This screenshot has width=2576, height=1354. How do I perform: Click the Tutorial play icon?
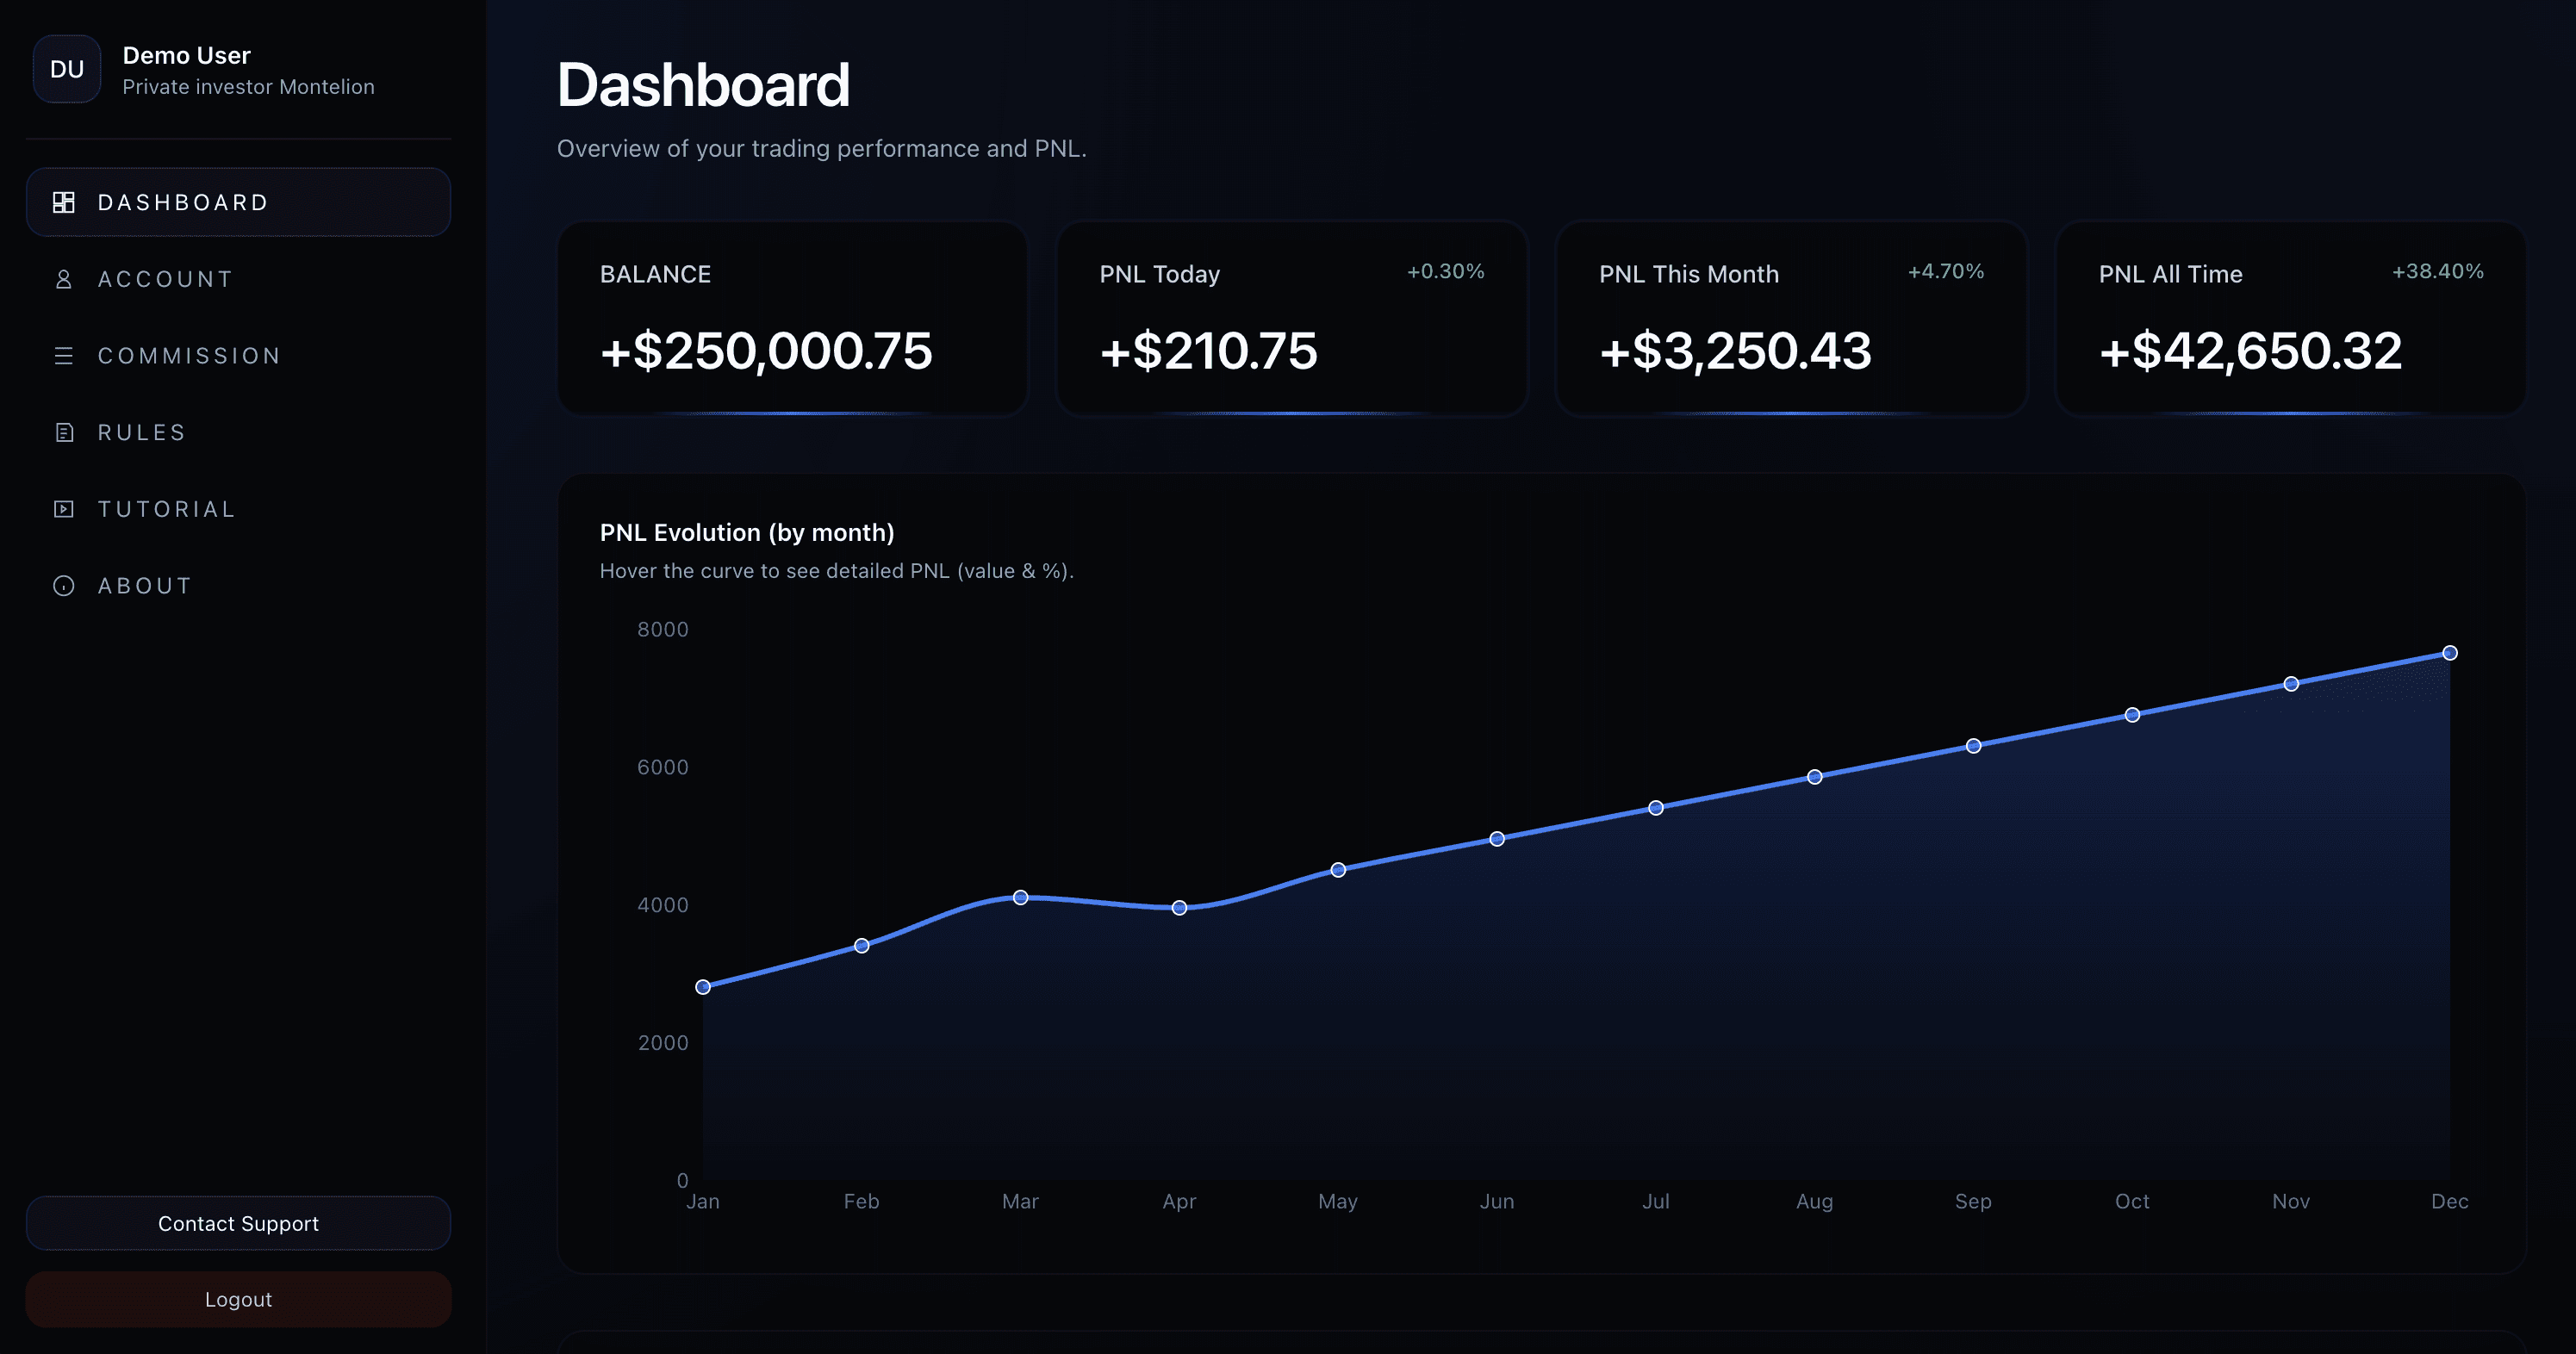64,509
